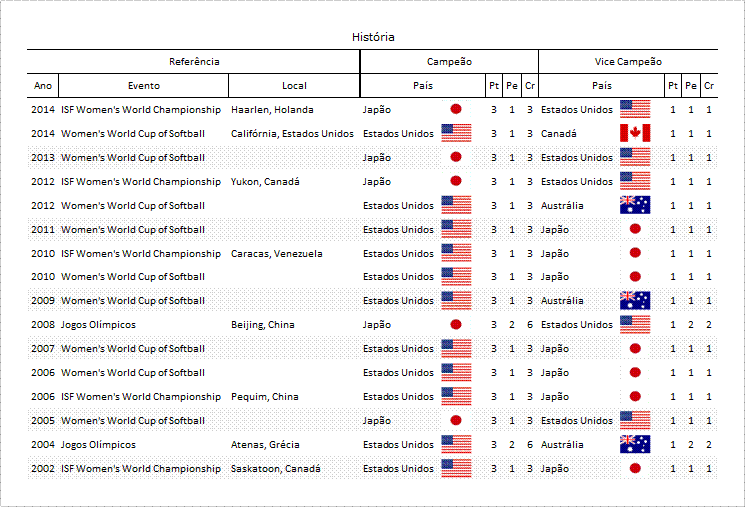
Task: Click United States vice-champion flag in 2008 row
Action: [635, 324]
